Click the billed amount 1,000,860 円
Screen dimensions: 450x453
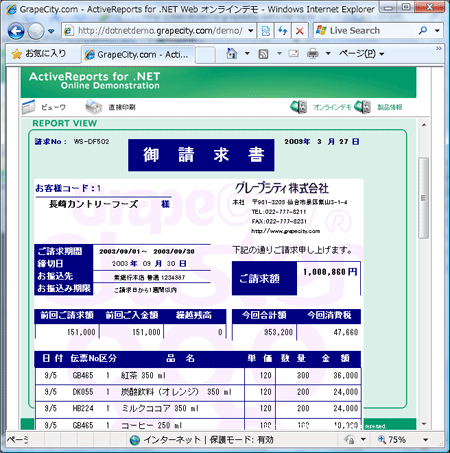[330, 272]
